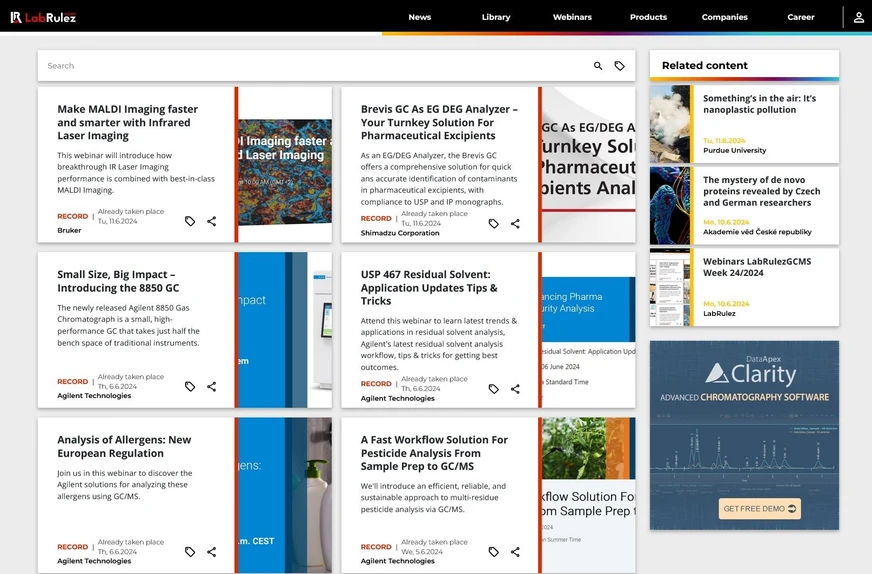This screenshot has height=574, width=872.
Task: Click USP 467 webinar preview image
Action: pos(588,330)
